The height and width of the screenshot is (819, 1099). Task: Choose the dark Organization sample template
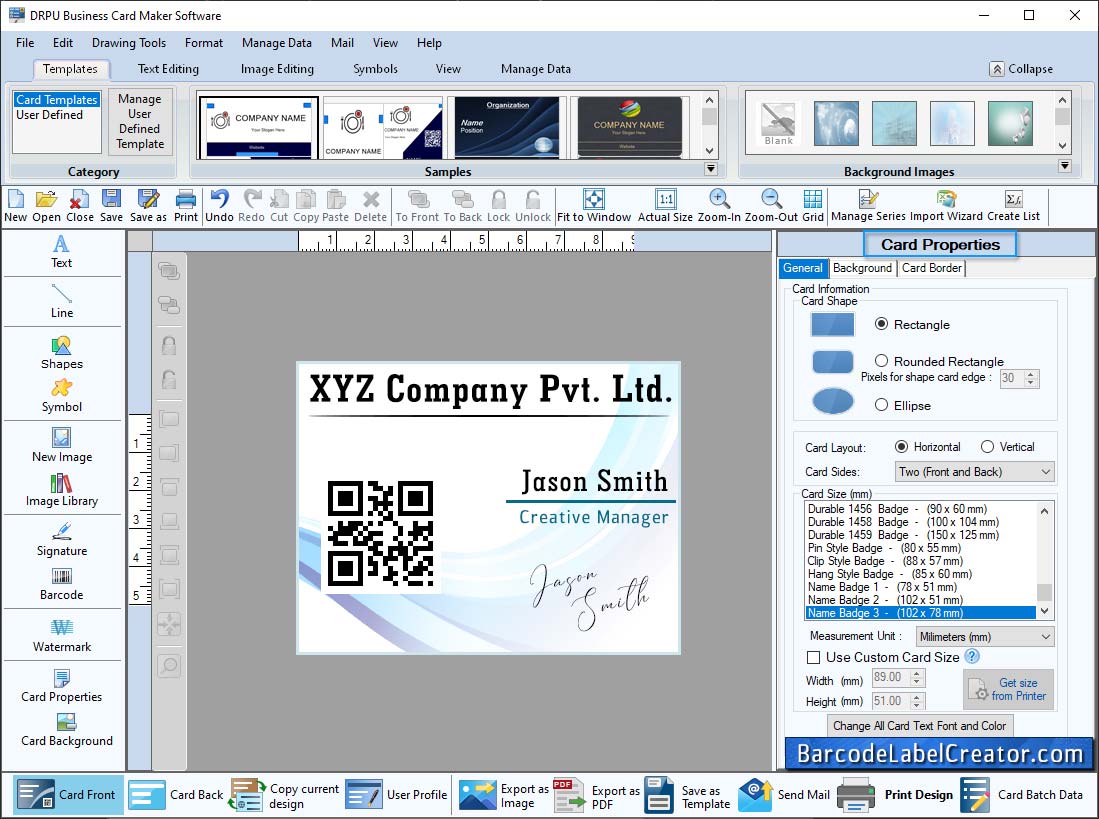(x=507, y=127)
